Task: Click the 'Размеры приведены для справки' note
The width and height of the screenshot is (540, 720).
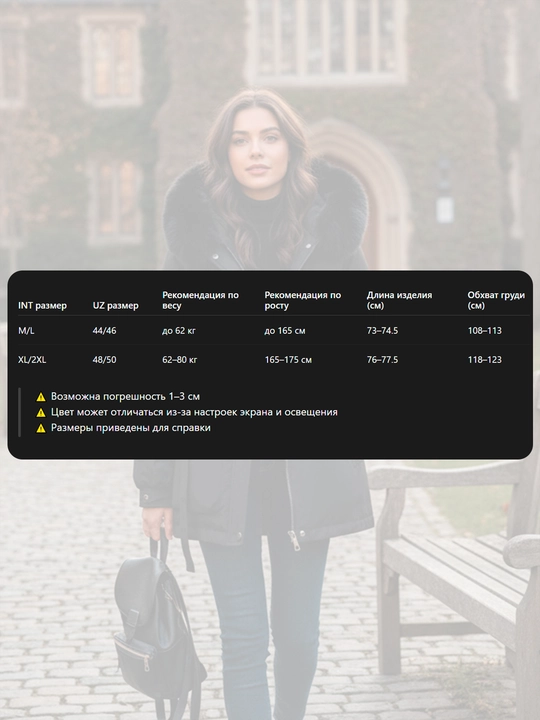Action: 130,428
